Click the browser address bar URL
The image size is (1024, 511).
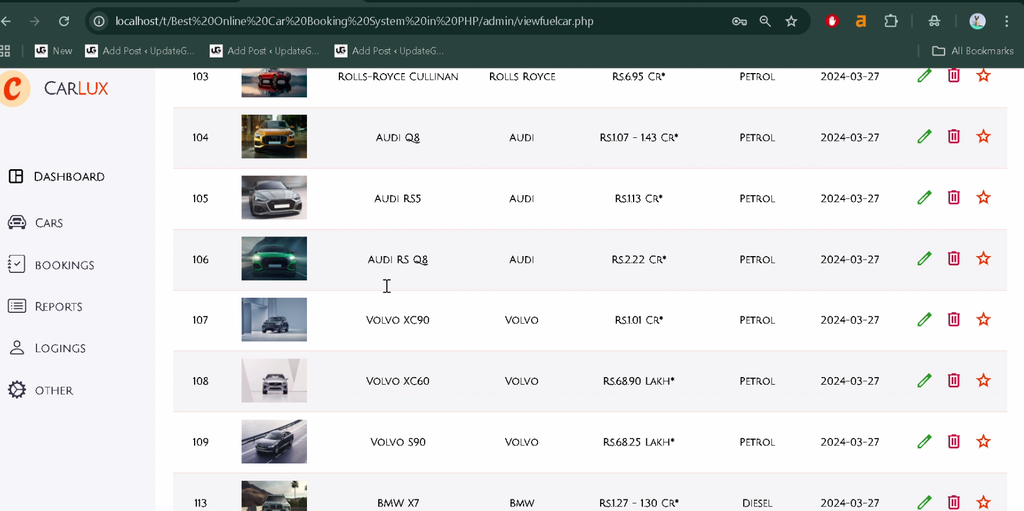354,22
